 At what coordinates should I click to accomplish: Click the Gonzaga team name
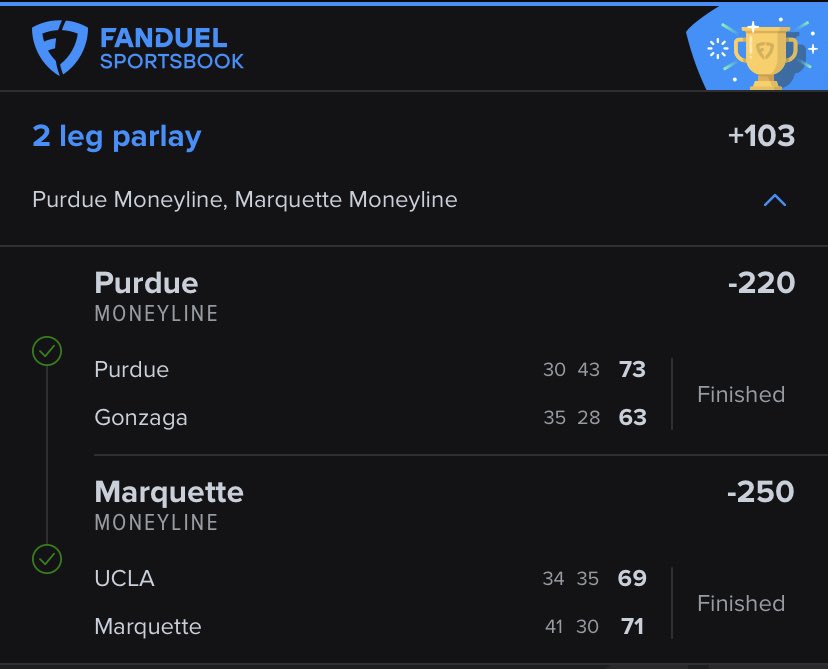(140, 418)
